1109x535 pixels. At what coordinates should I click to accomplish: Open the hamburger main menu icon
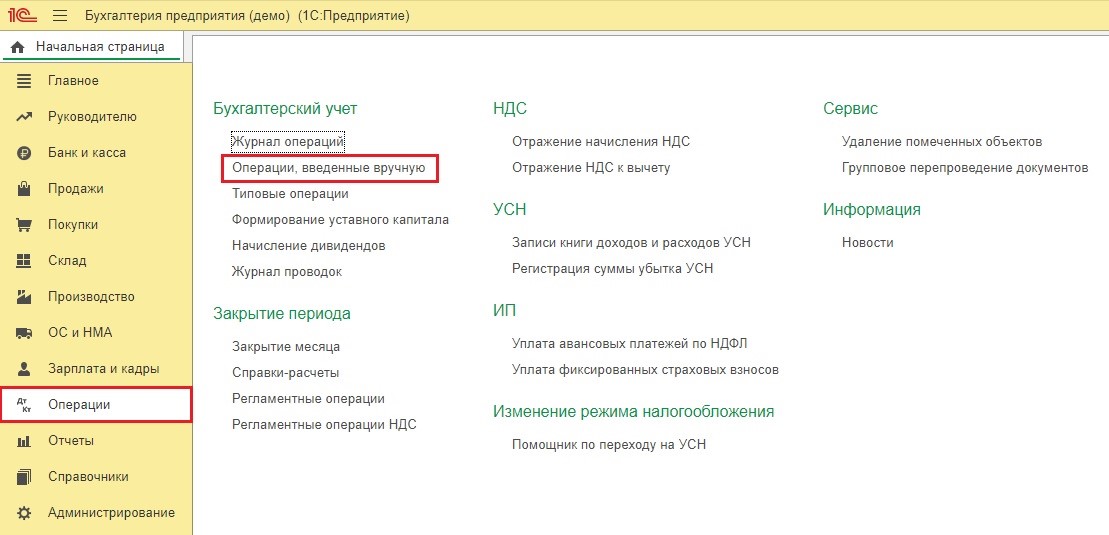[60, 16]
